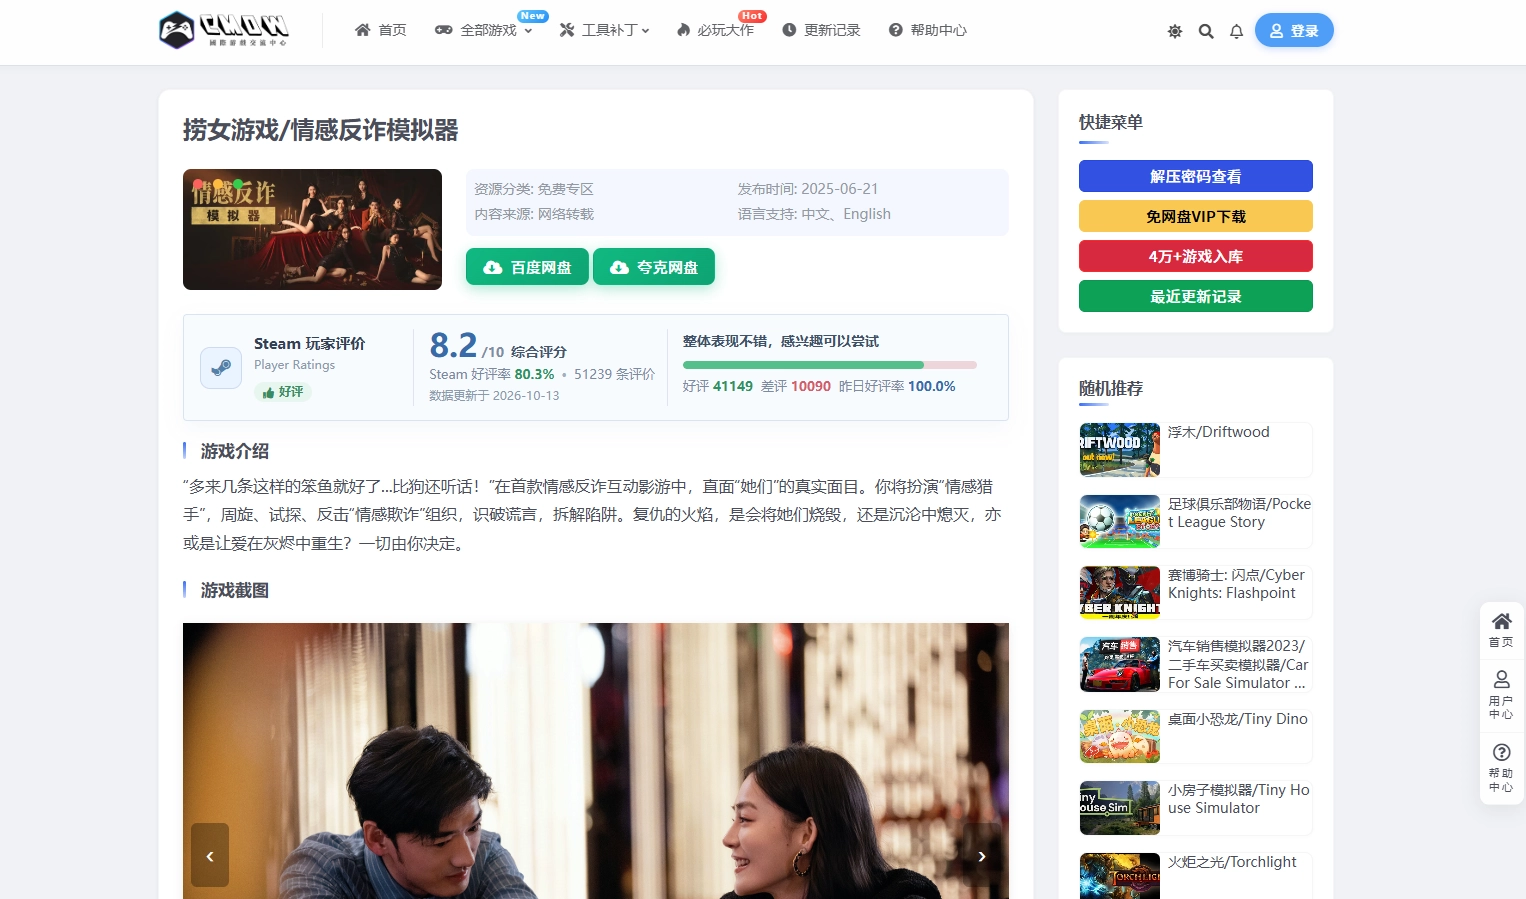Open the 火炬之光/Torchlight link

1232,862
